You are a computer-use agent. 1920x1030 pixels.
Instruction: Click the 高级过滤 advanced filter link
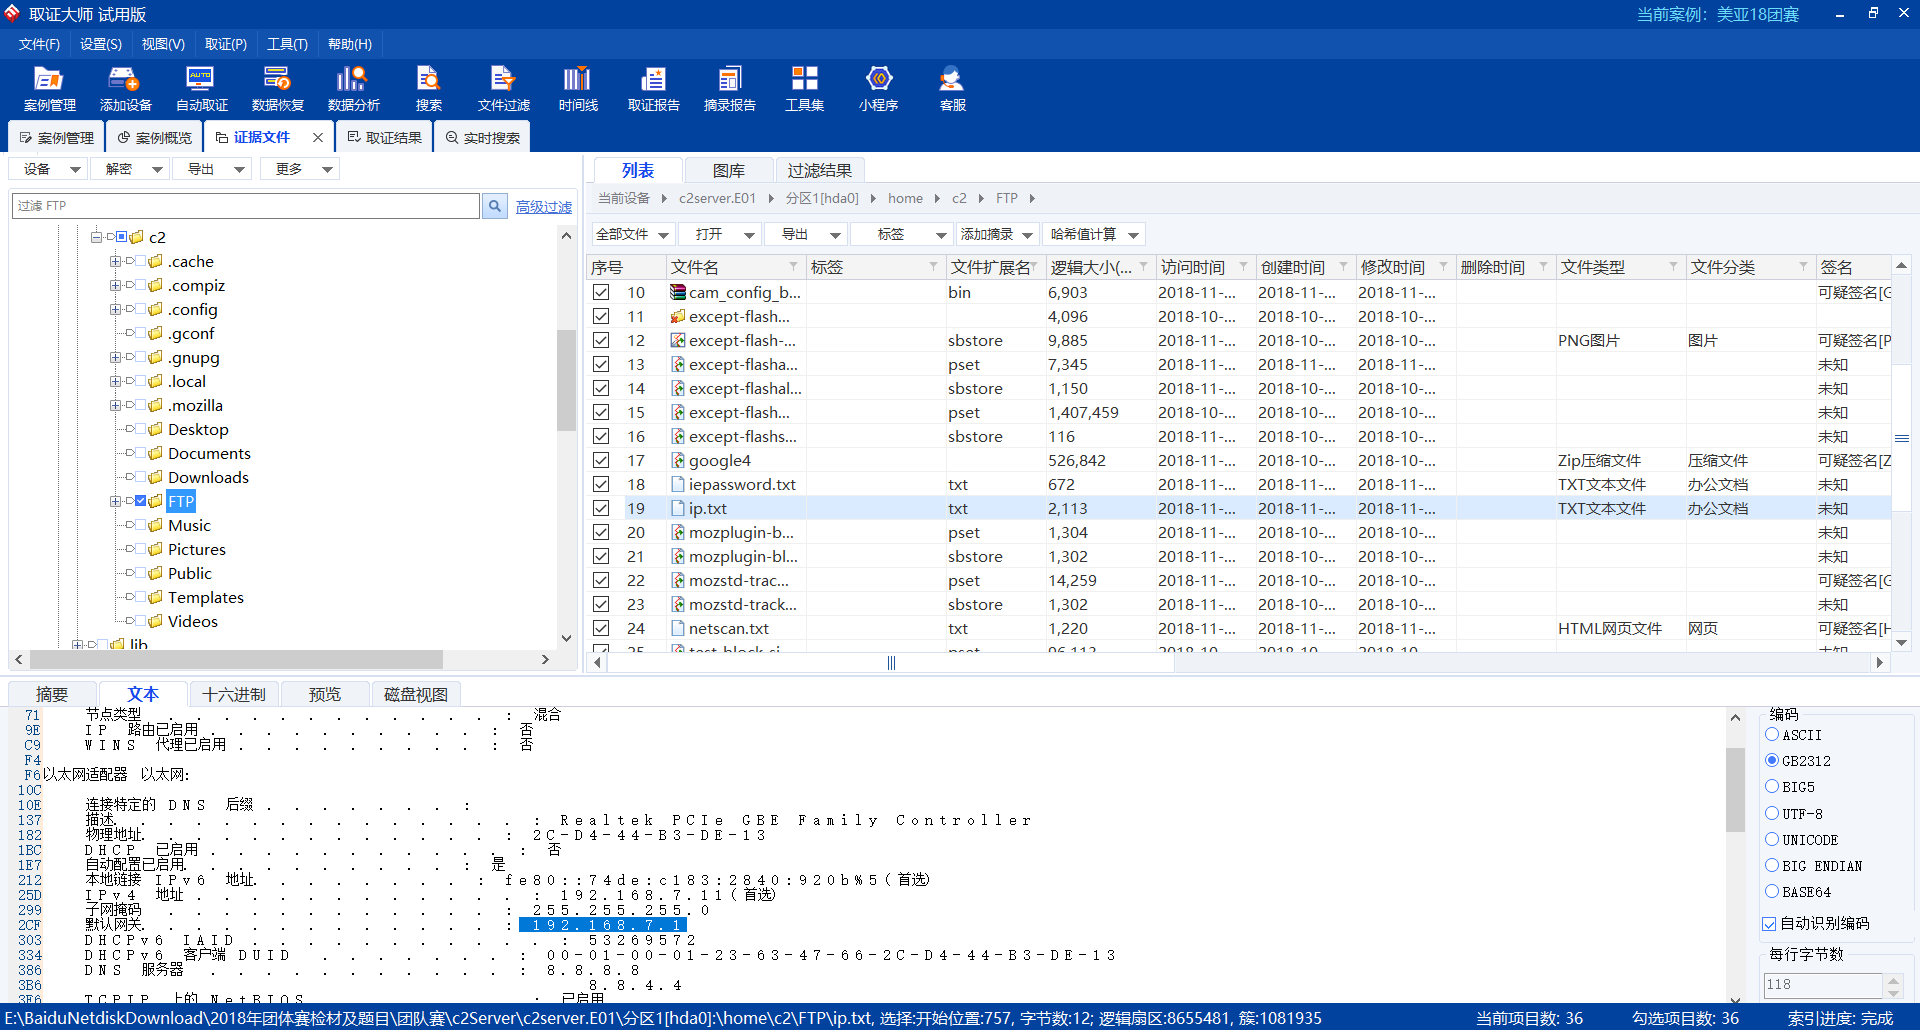pyautogui.click(x=543, y=207)
